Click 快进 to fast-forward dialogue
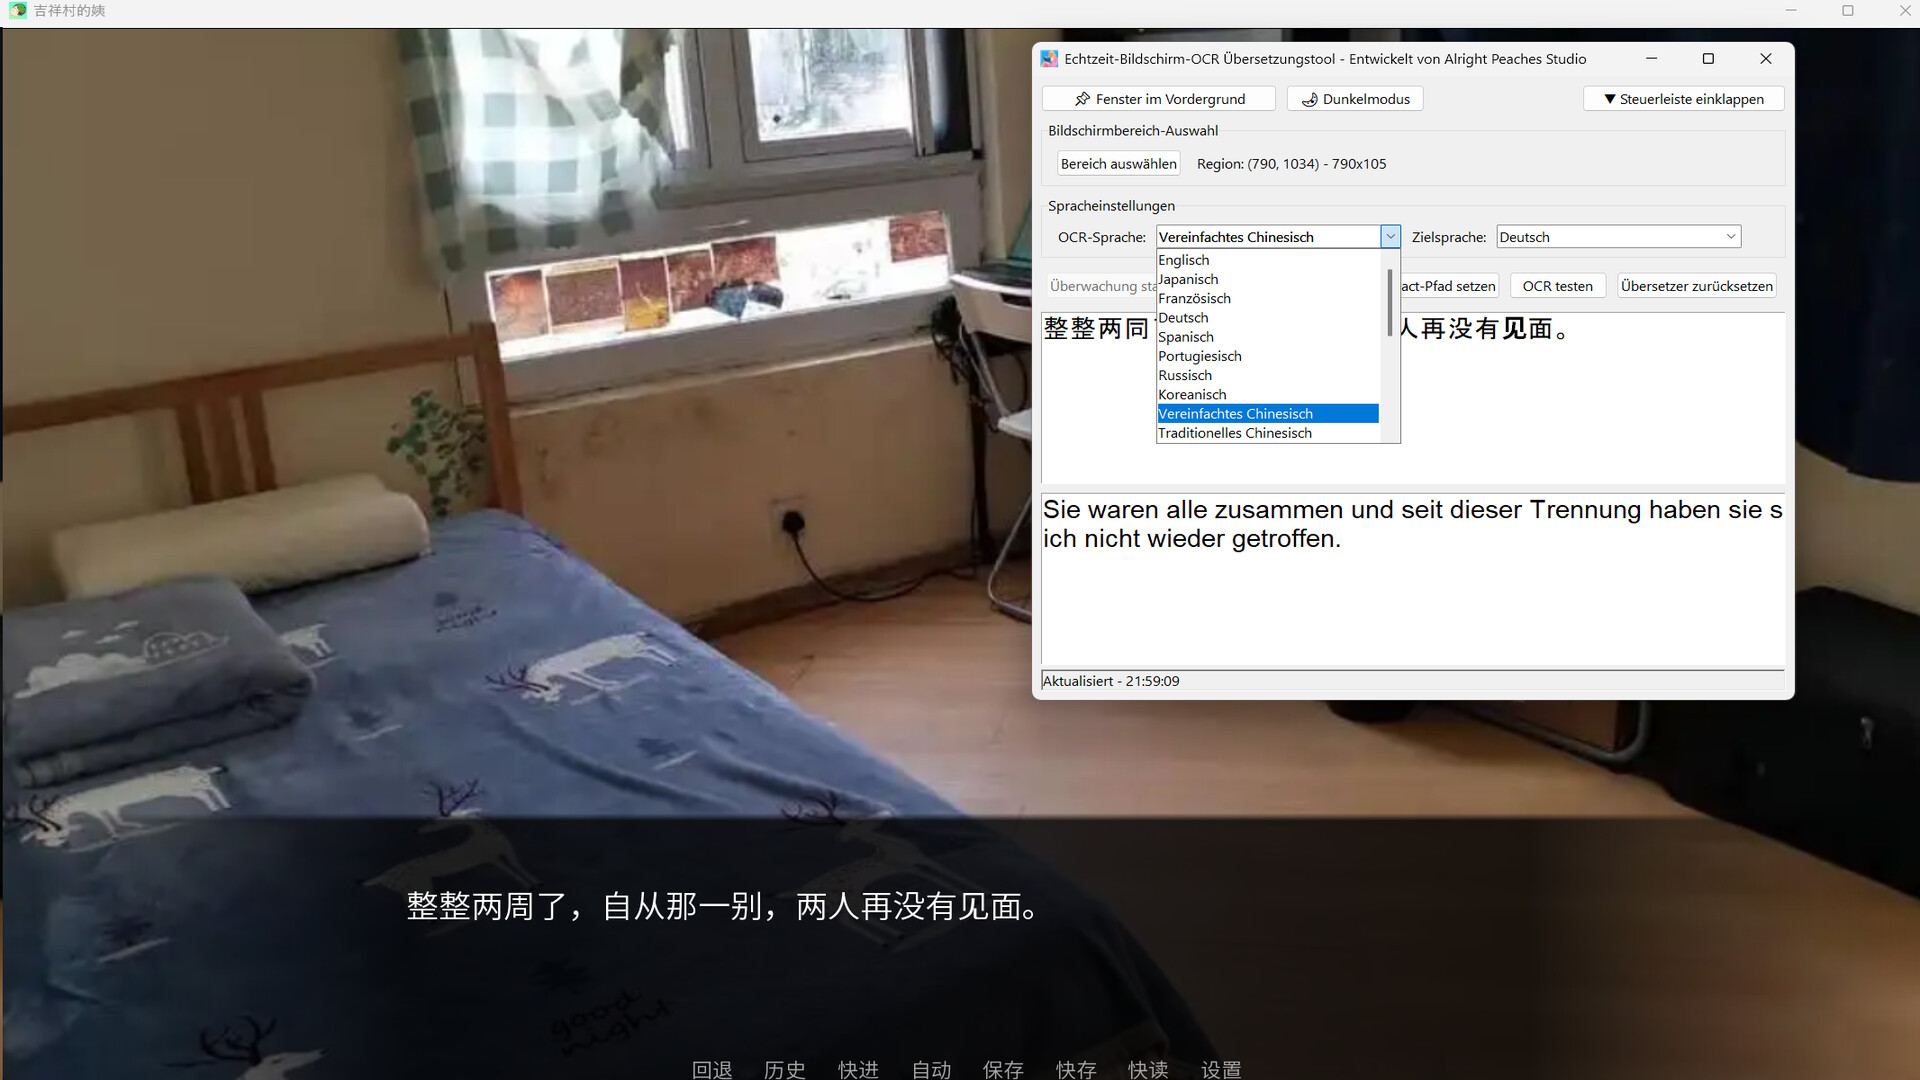This screenshot has height=1080, width=1920. (x=858, y=1069)
